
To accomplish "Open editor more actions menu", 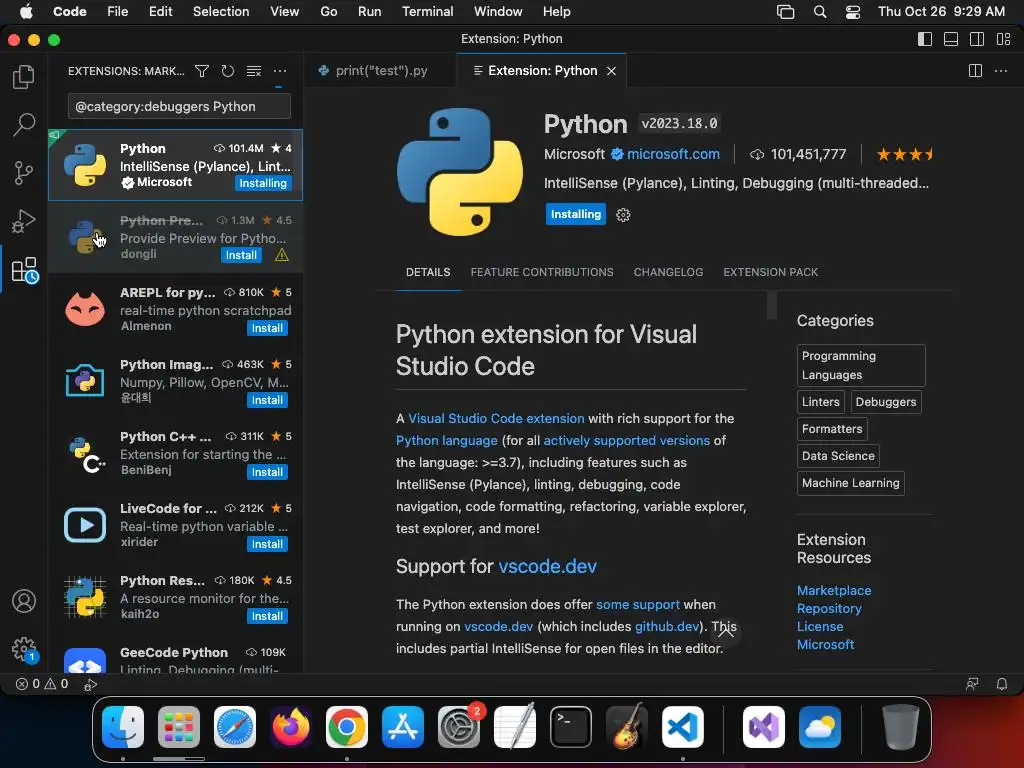I will [1000, 71].
